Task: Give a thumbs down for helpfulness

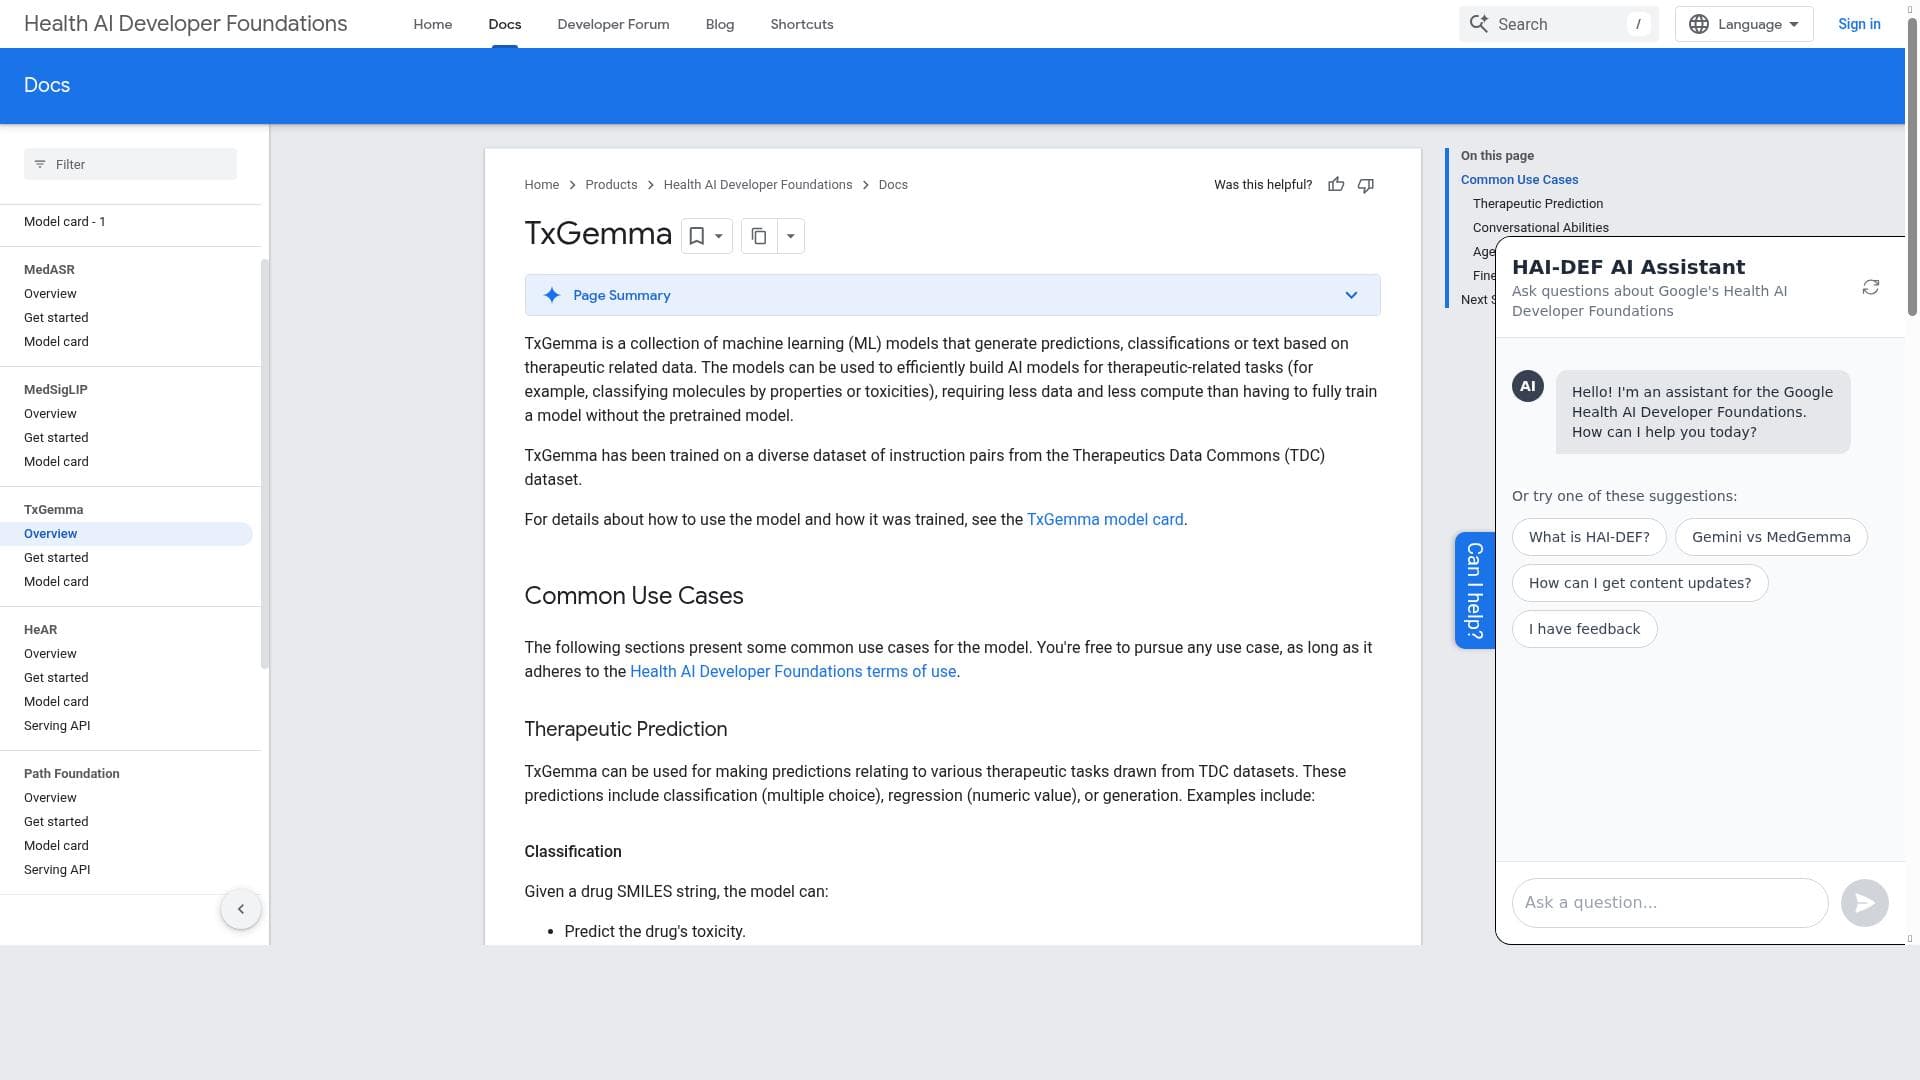Action: [1366, 185]
